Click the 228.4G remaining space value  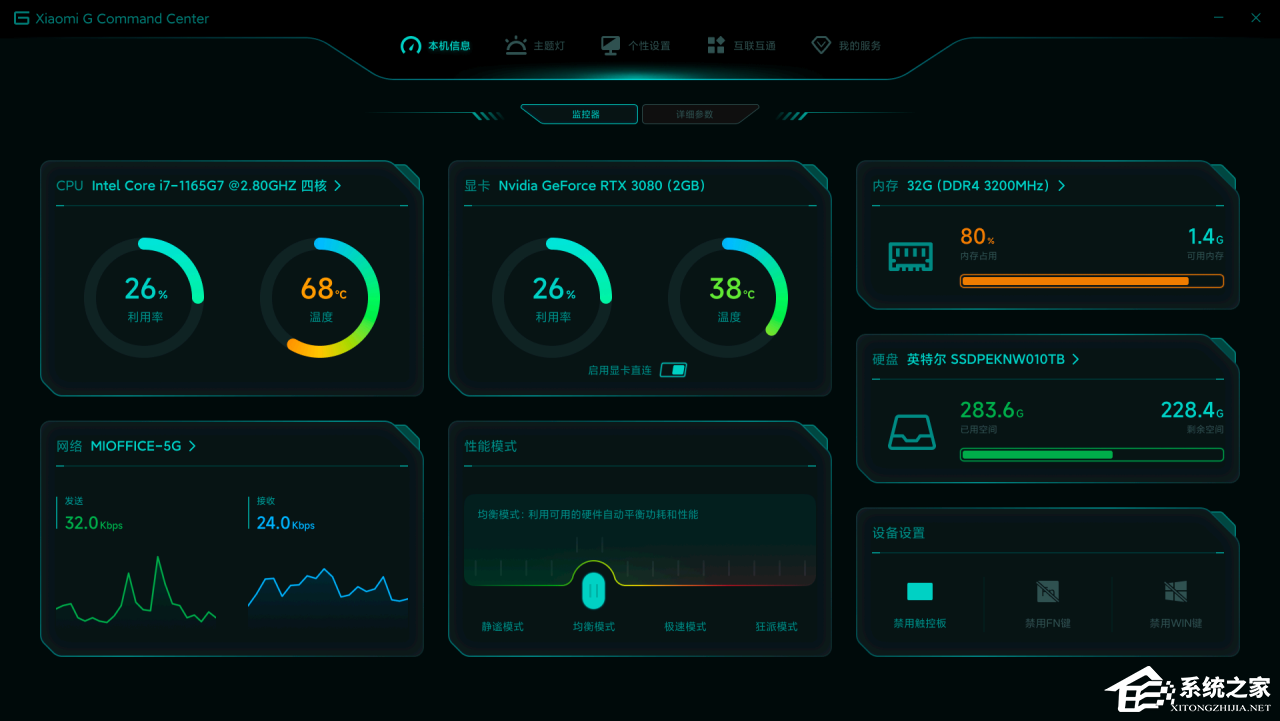(1192, 410)
